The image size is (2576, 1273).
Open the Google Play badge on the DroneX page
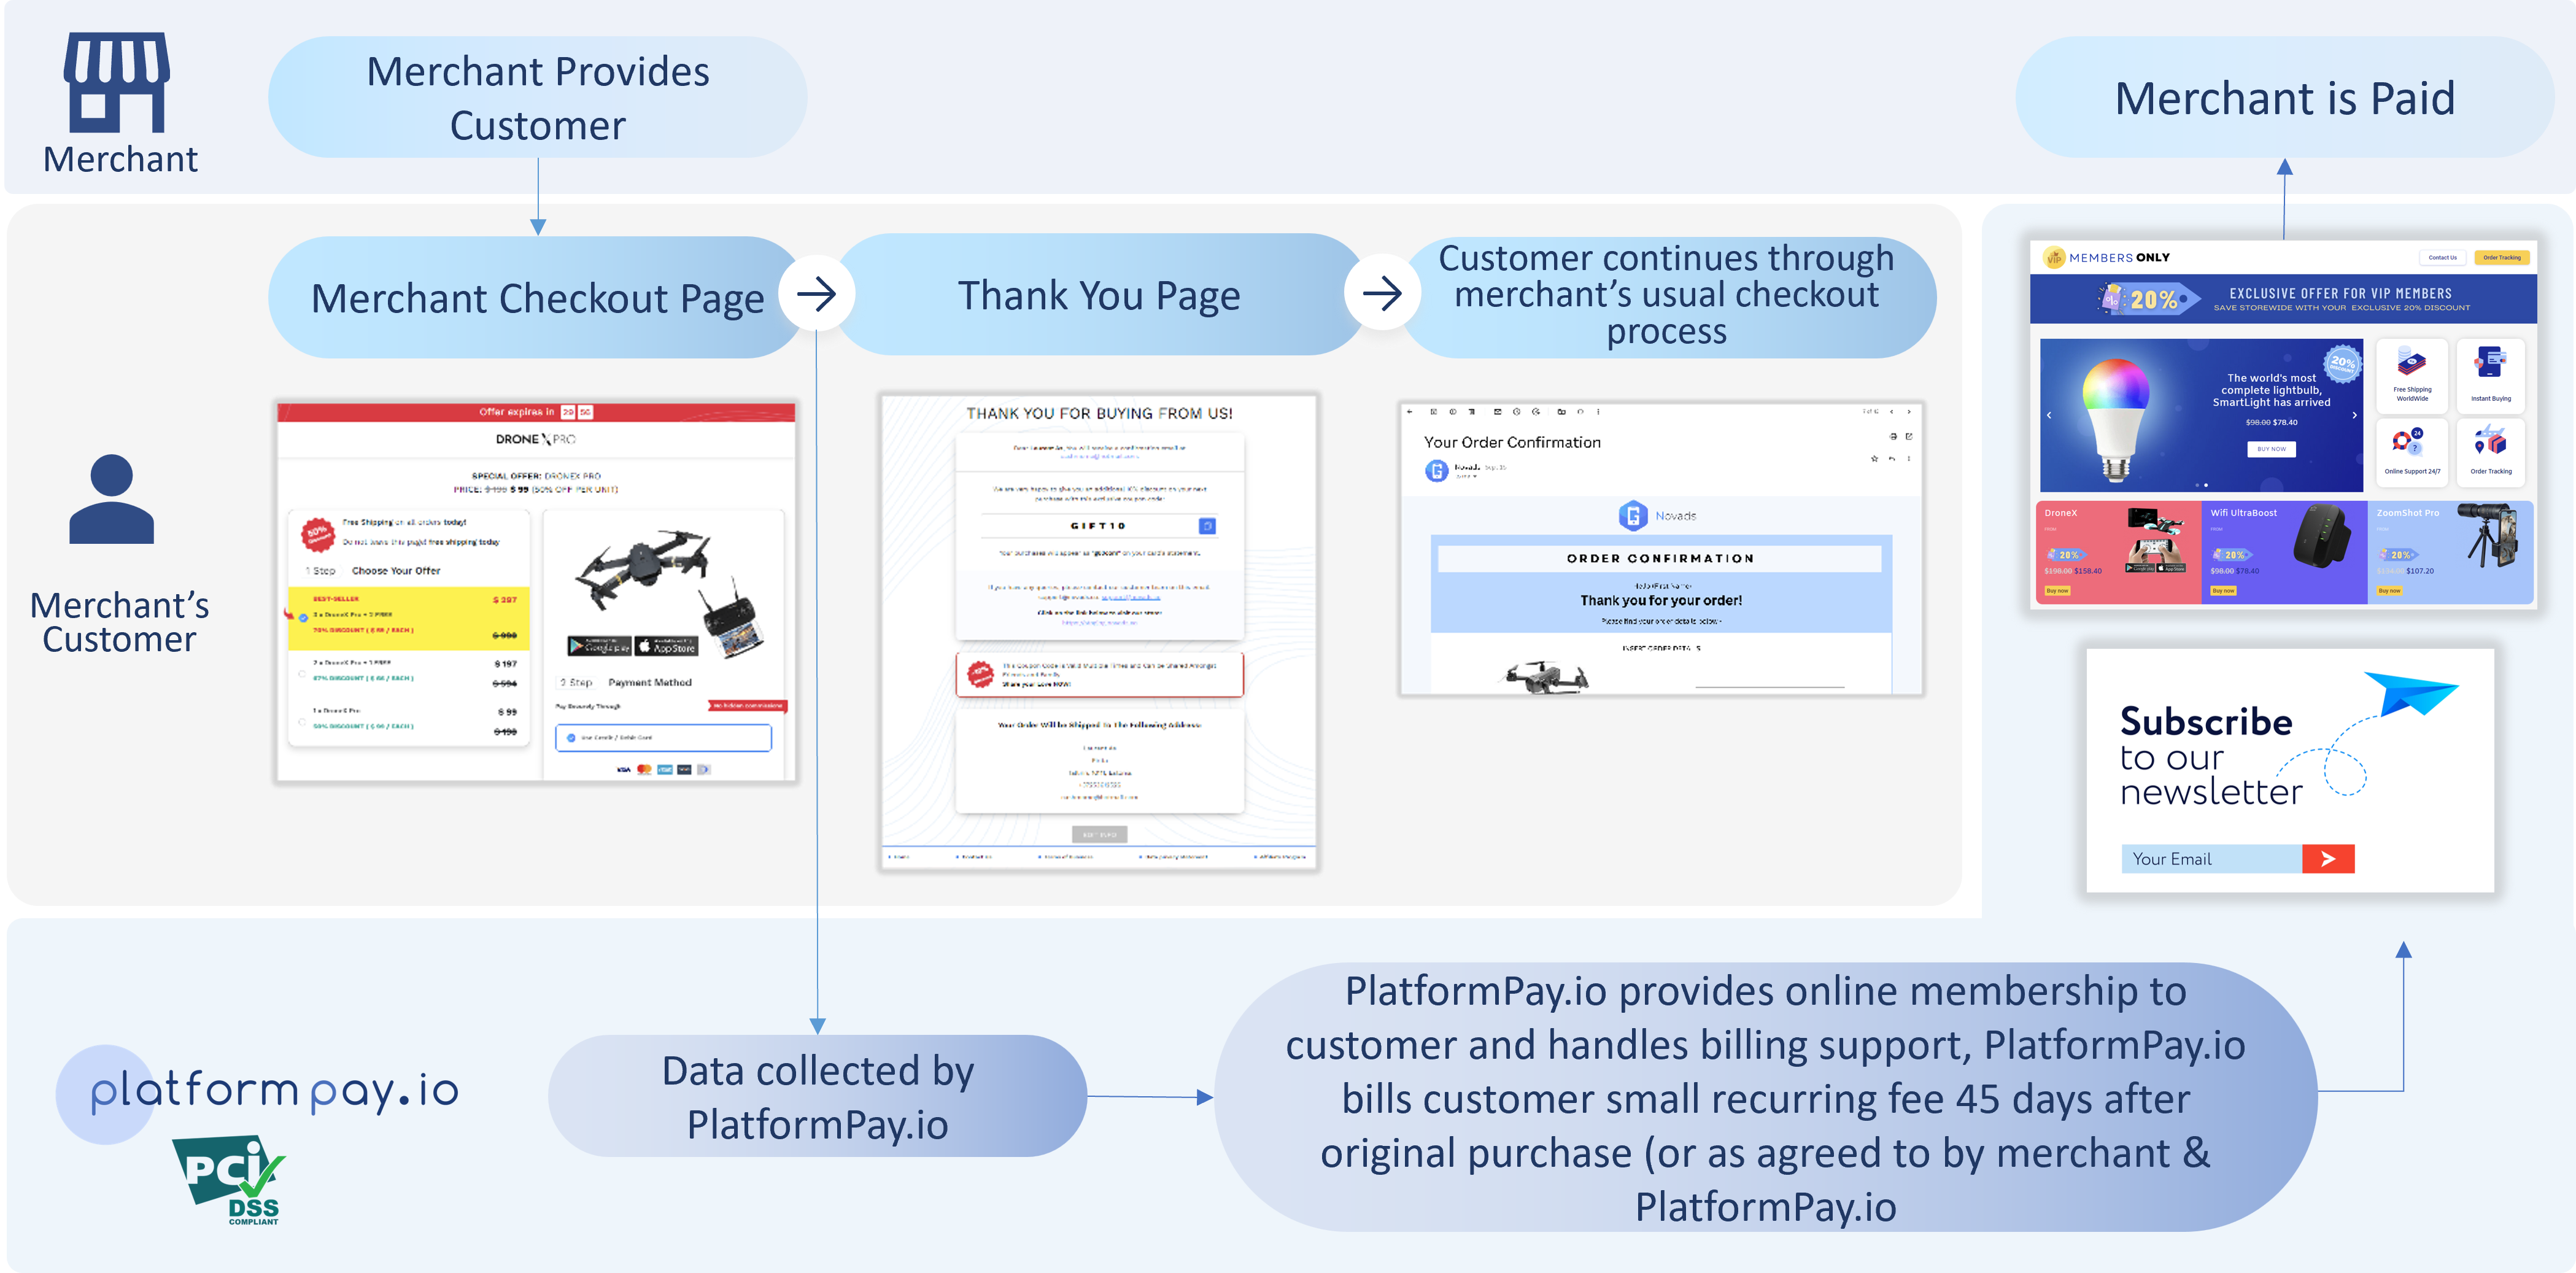pos(599,647)
